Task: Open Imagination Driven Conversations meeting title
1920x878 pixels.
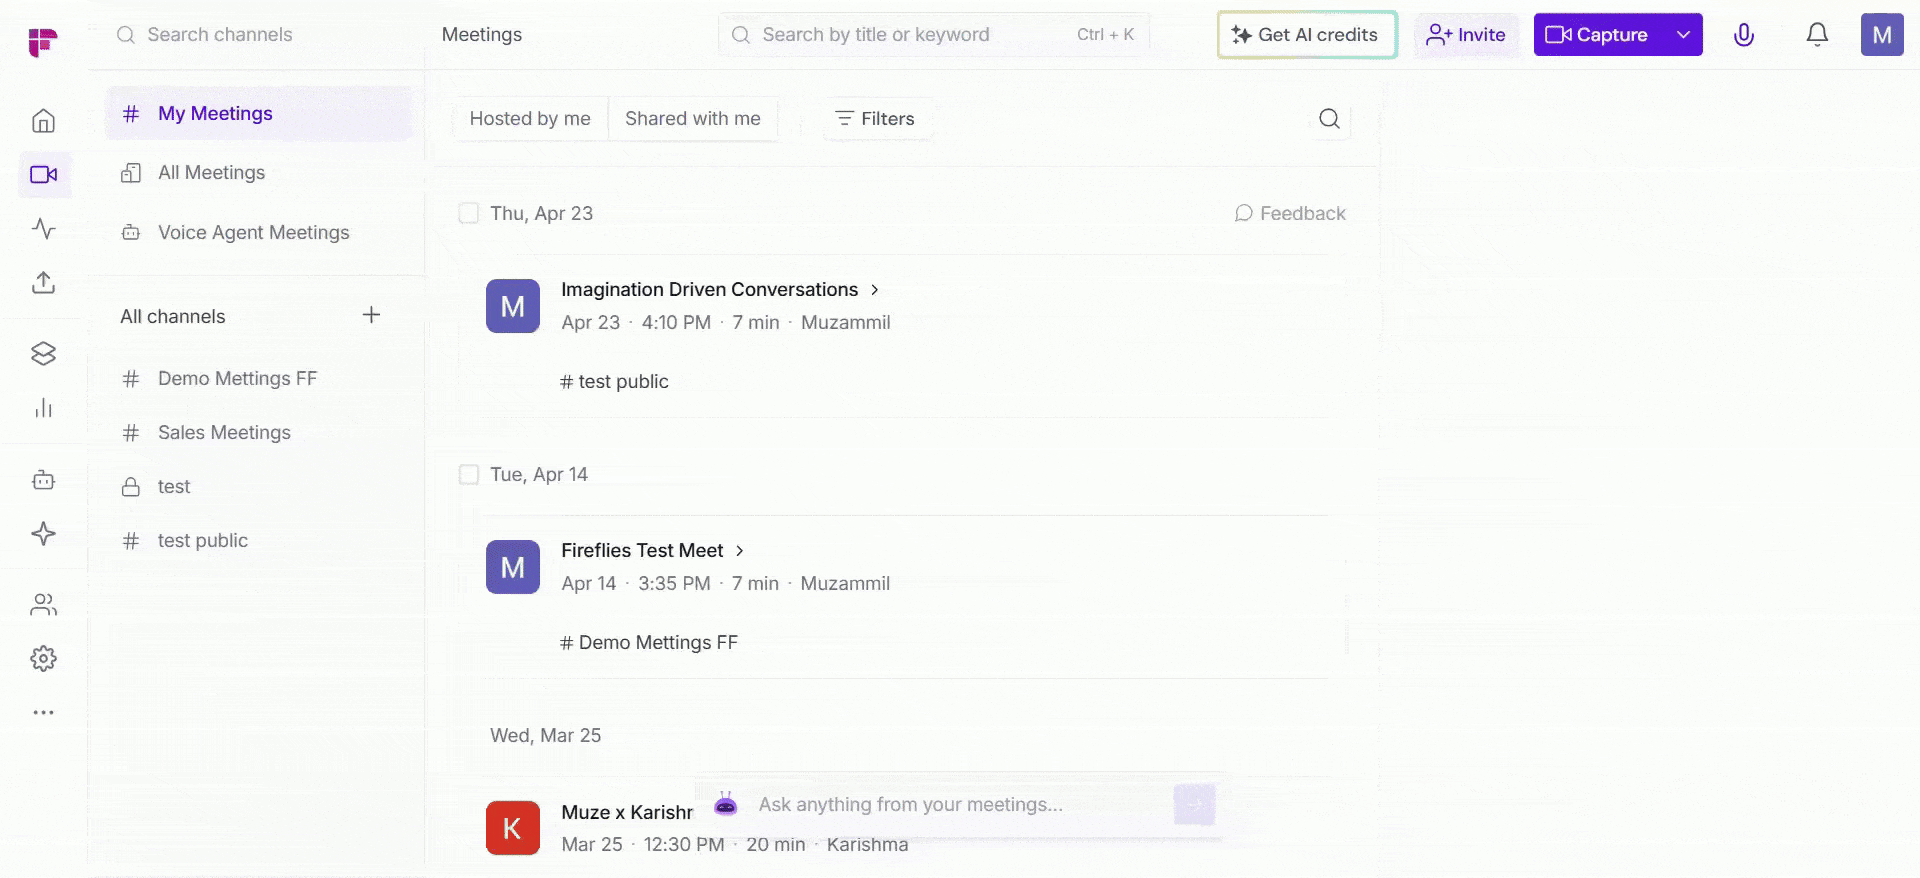Action: coord(709,290)
